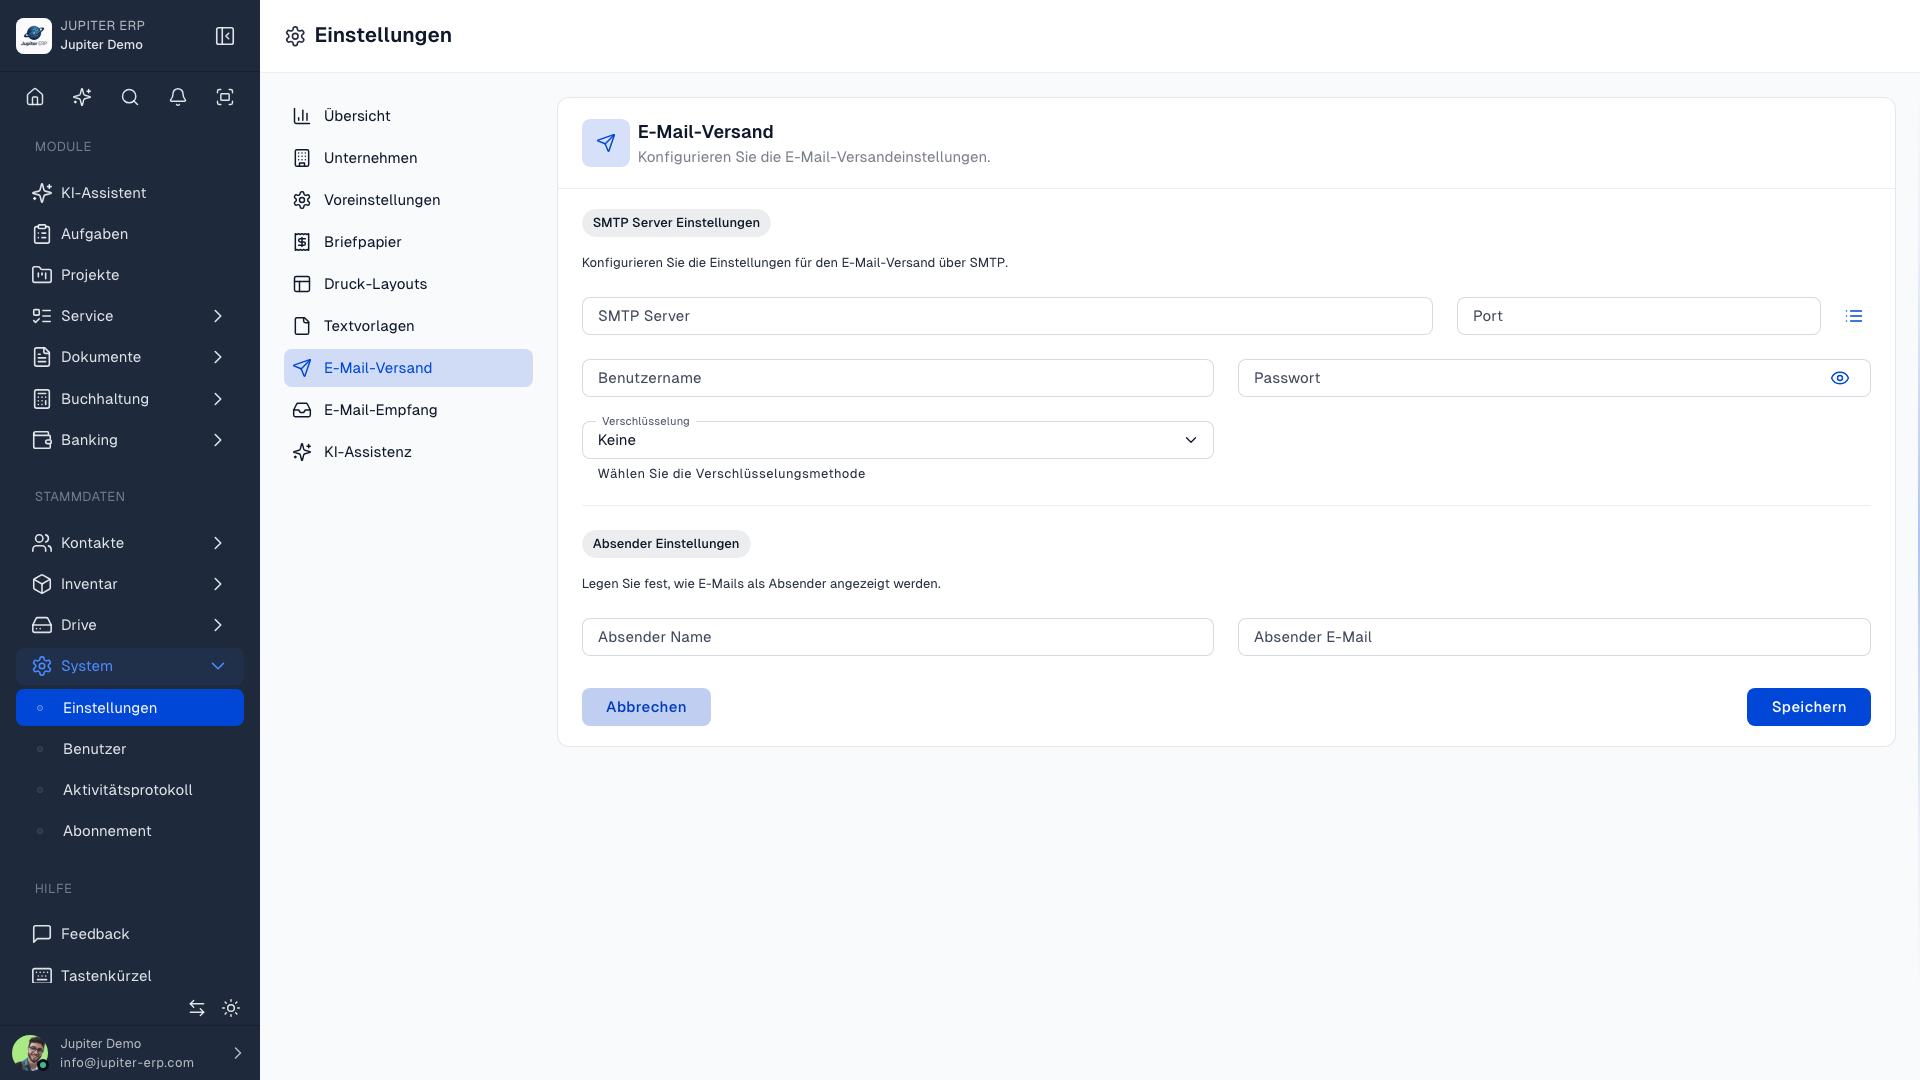
Task: Open Projekte module
Action: [130, 275]
